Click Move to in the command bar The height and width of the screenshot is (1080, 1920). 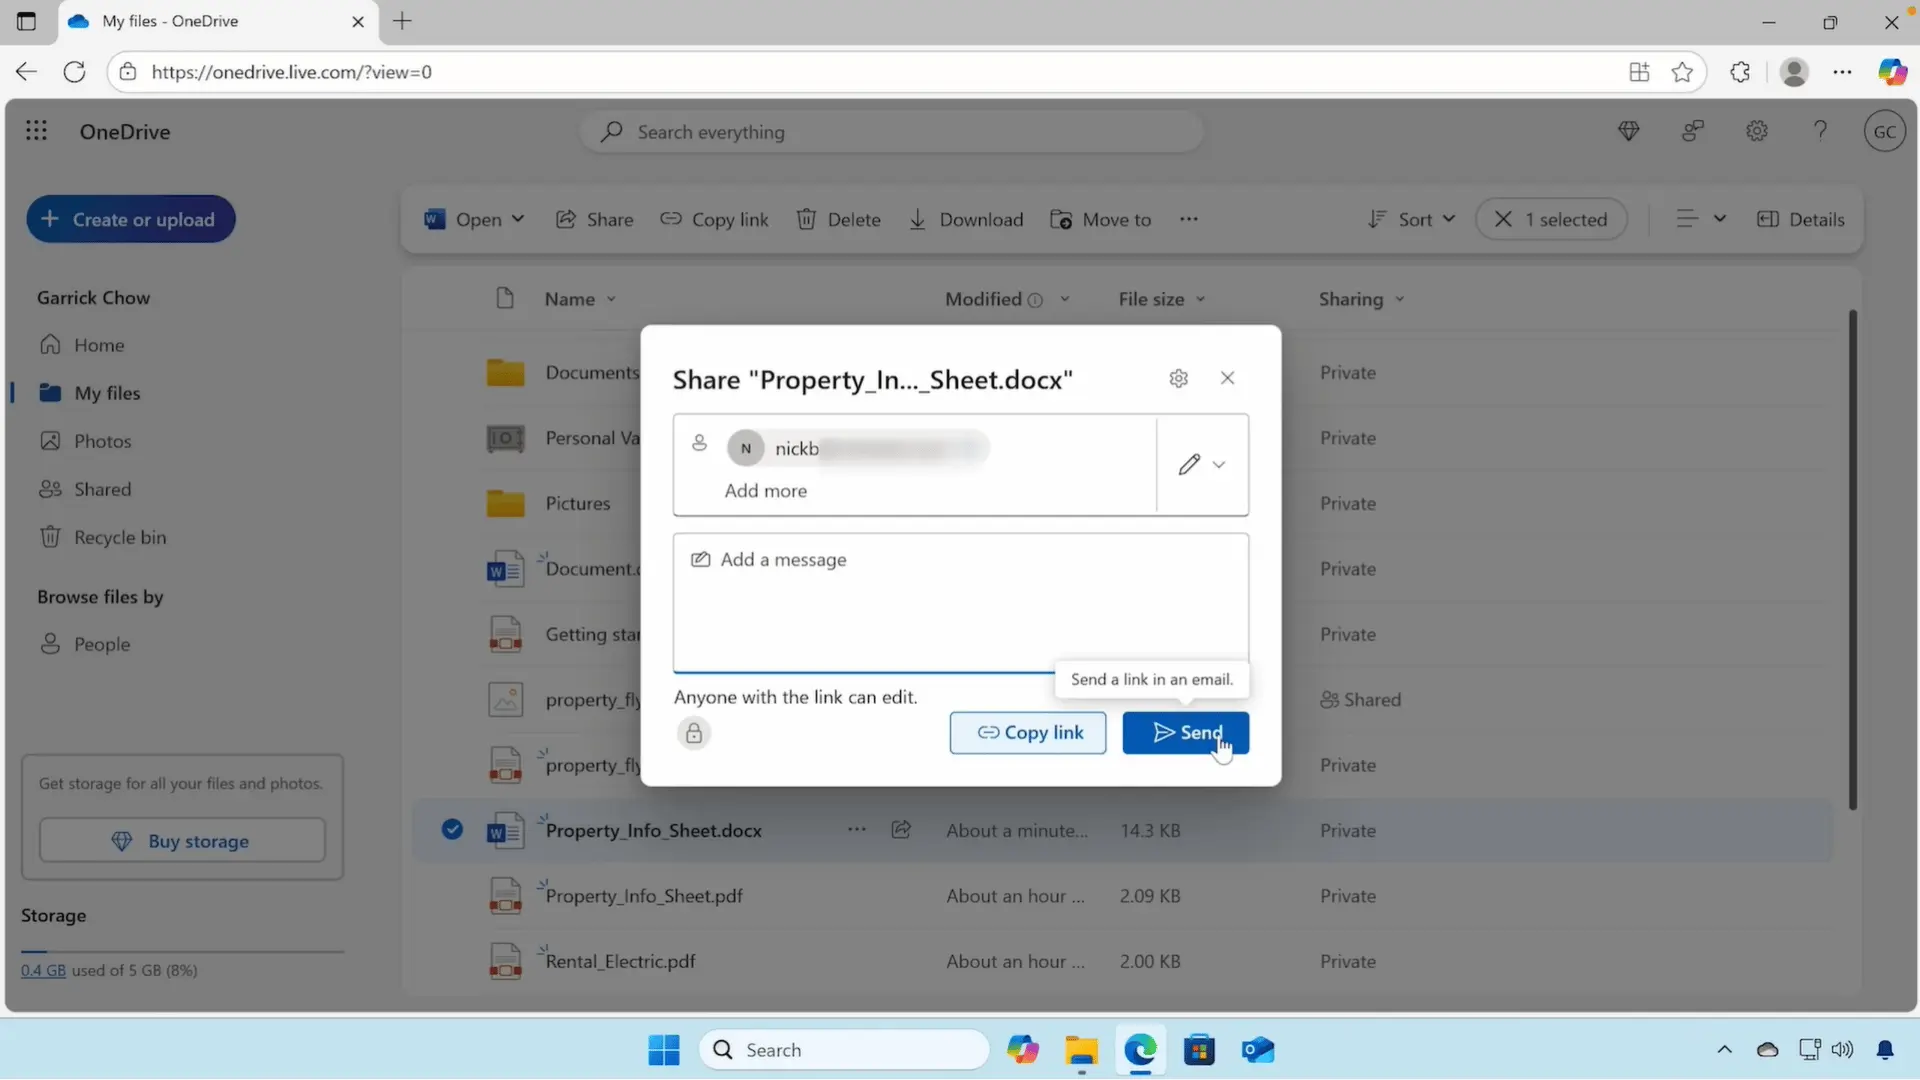coord(1101,220)
